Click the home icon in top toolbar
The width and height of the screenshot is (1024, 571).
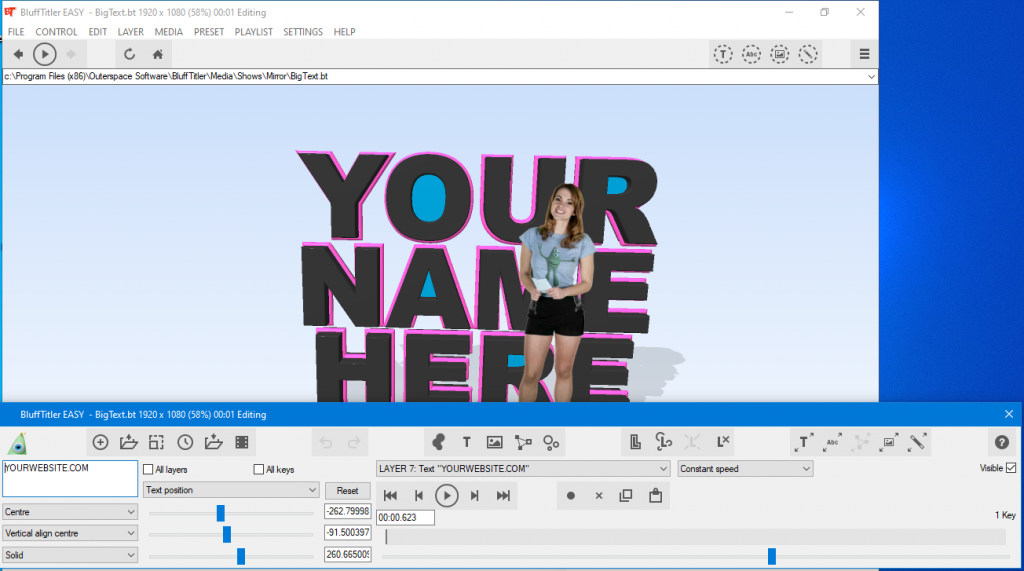(157, 54)
